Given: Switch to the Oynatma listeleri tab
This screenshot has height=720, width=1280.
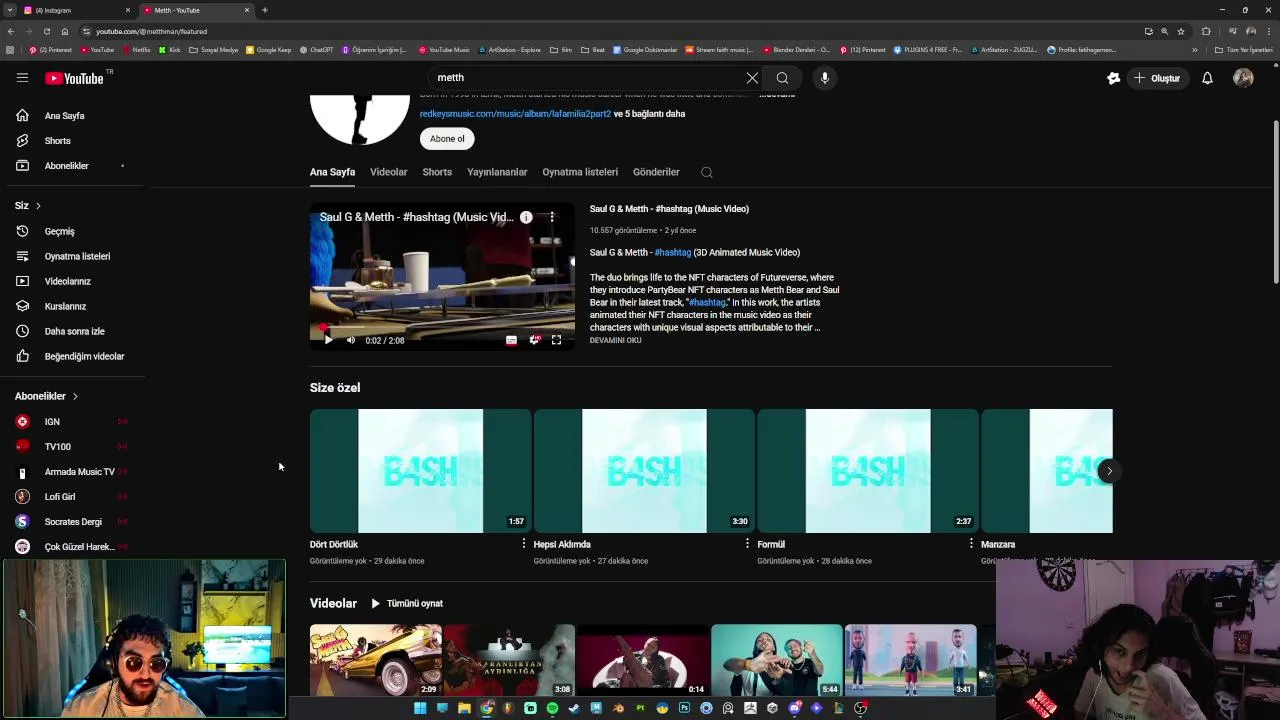Looking at the screenshot, I should click(580, 172).
